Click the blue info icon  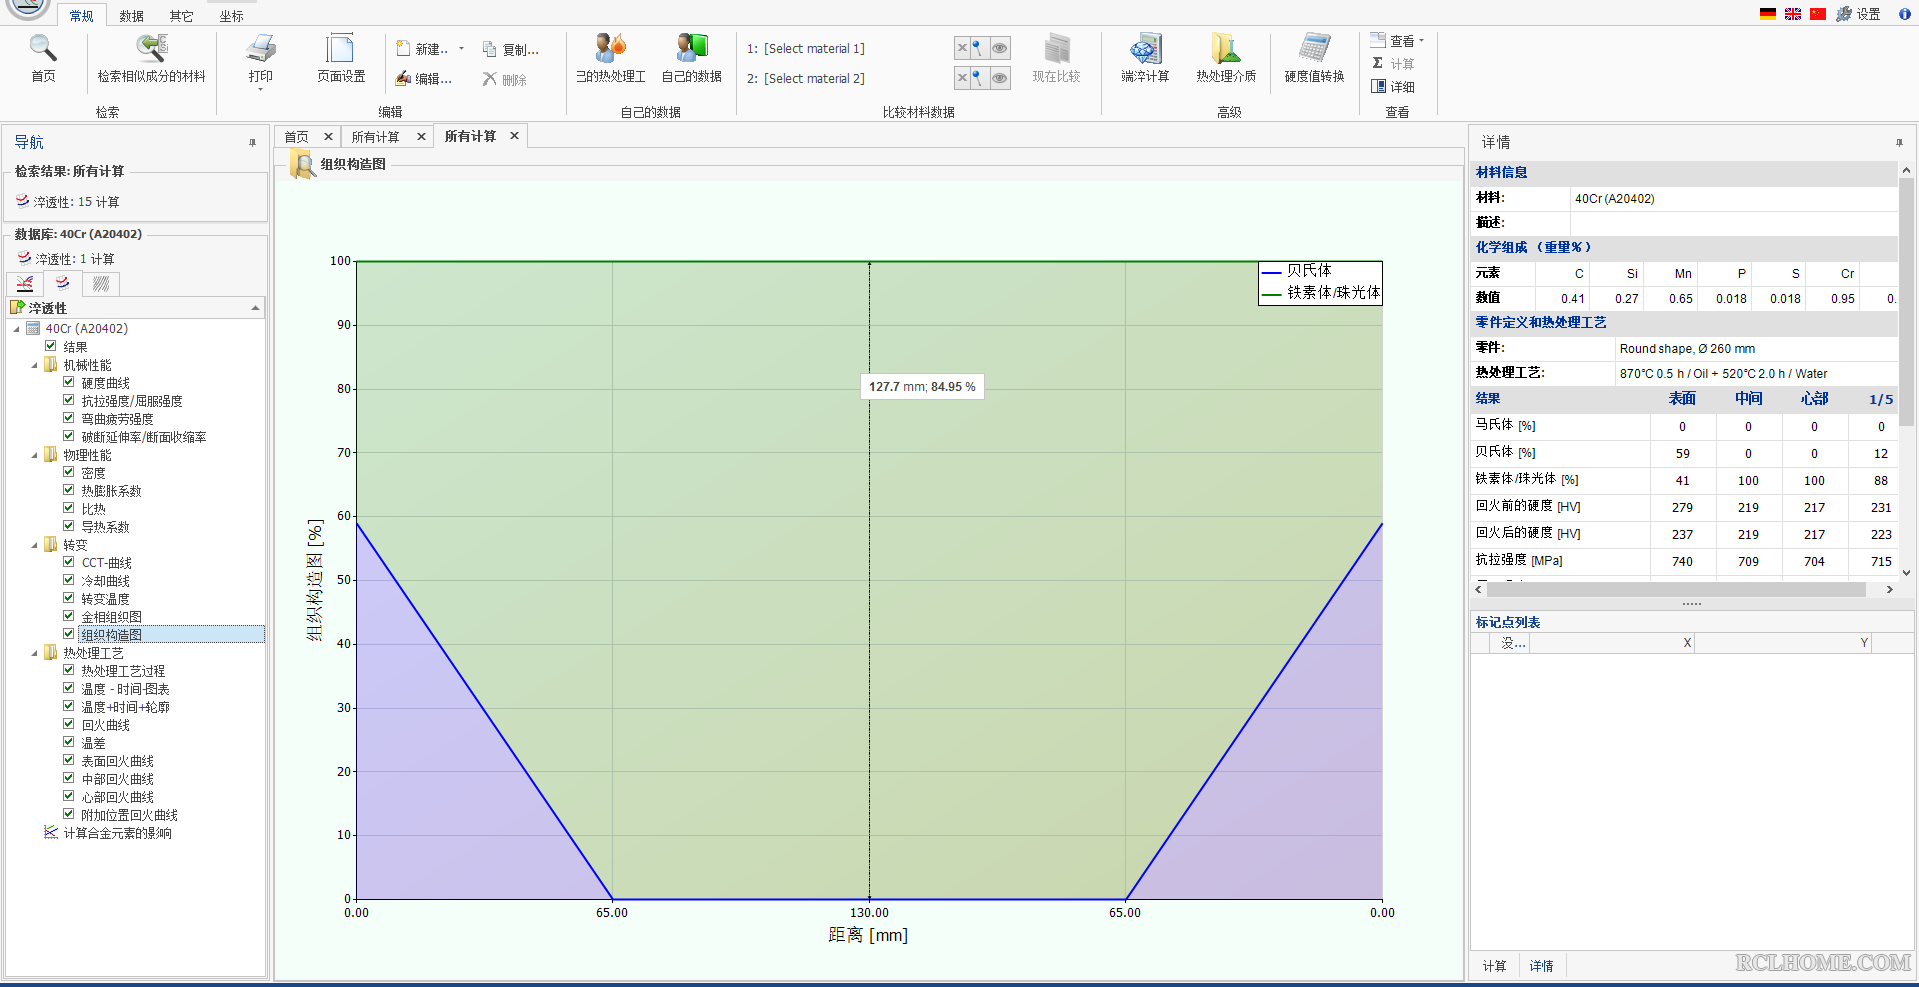pyautogui.click(x=1905, y=14)
